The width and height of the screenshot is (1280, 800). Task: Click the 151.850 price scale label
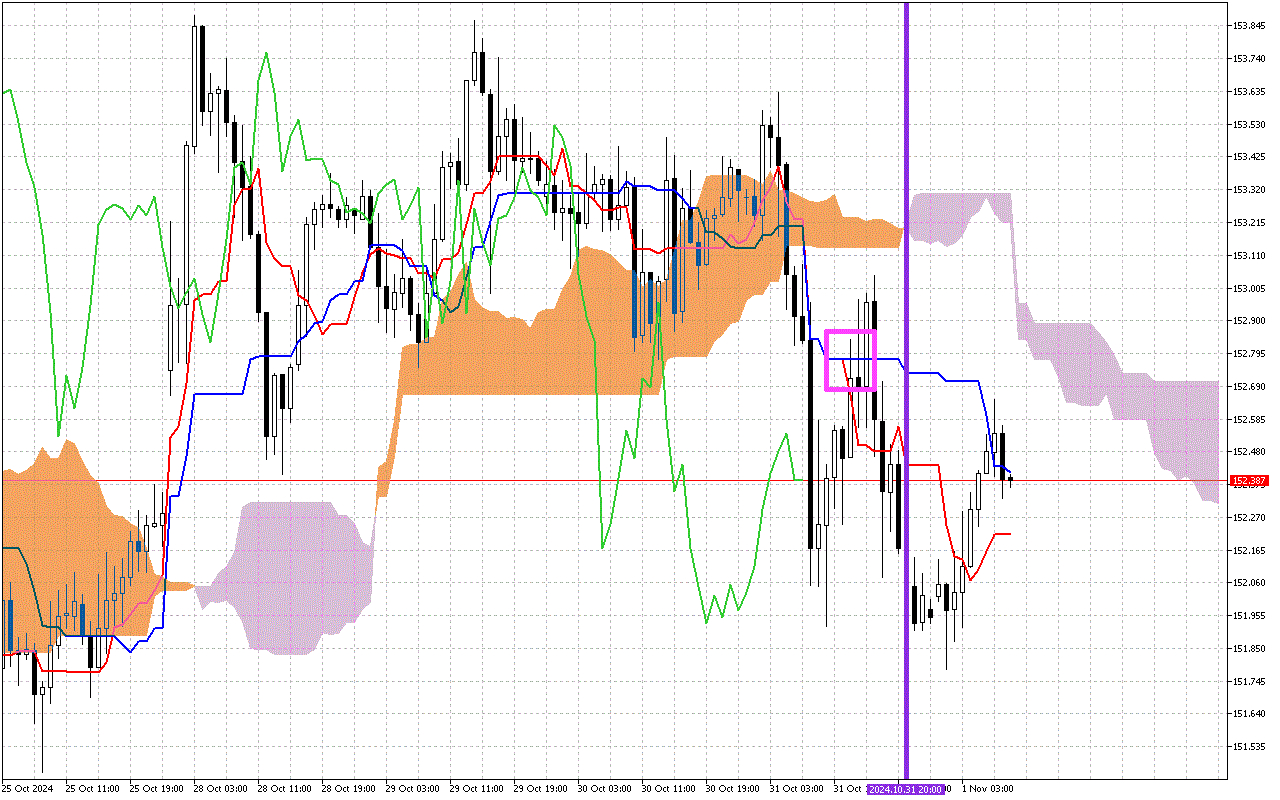tap(1250, 649)
